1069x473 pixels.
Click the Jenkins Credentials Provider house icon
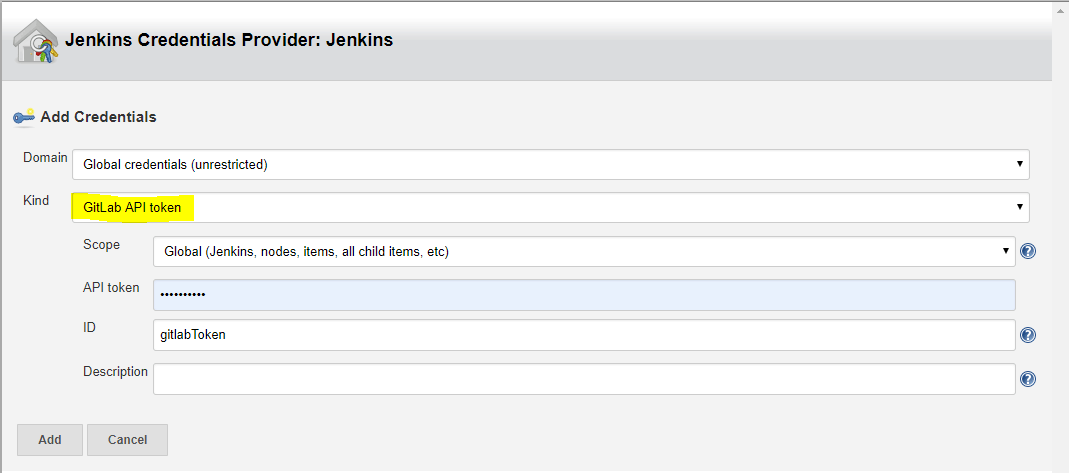pos(35,41)
